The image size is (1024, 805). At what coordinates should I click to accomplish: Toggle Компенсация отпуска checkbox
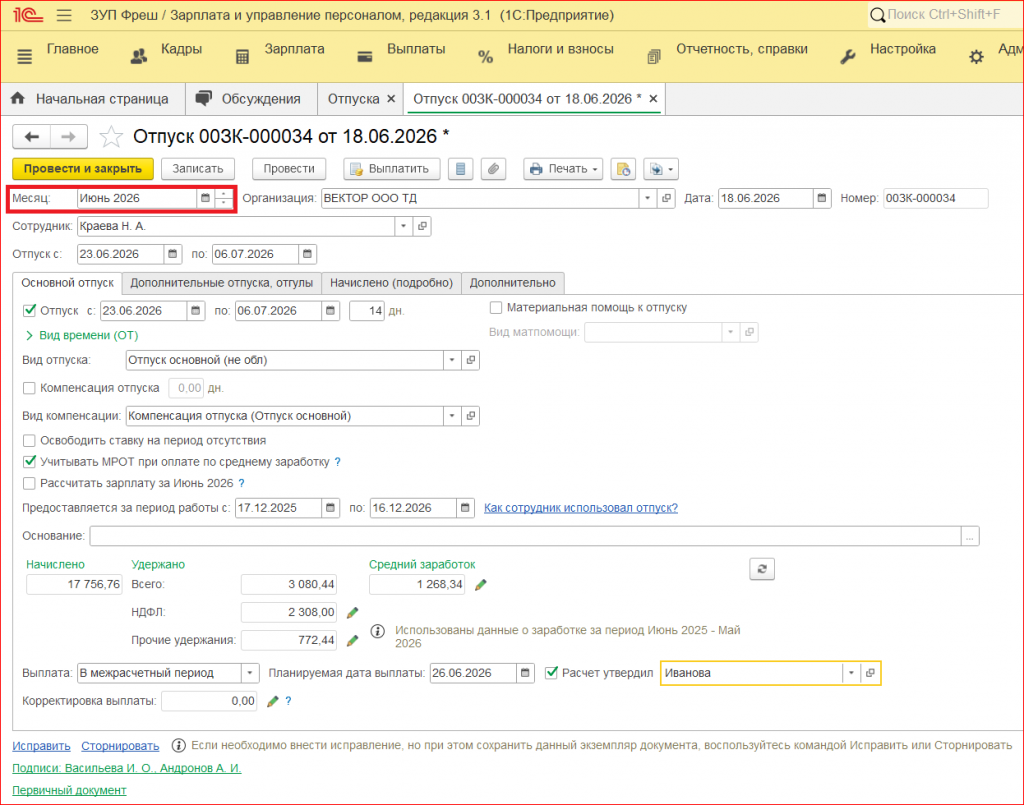29,388
